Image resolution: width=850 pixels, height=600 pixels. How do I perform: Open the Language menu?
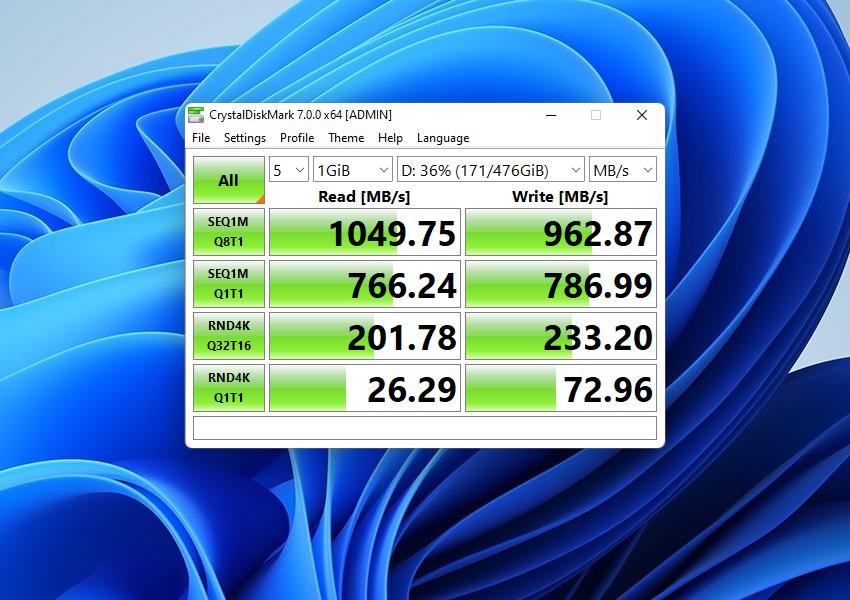click(x=443, y=138)
